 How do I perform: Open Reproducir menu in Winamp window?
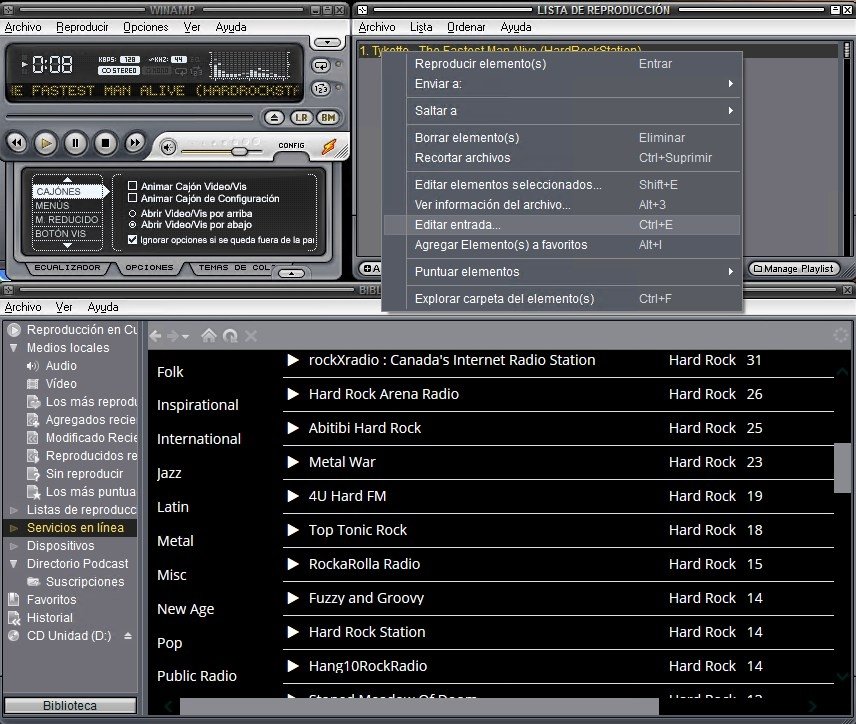82,27
